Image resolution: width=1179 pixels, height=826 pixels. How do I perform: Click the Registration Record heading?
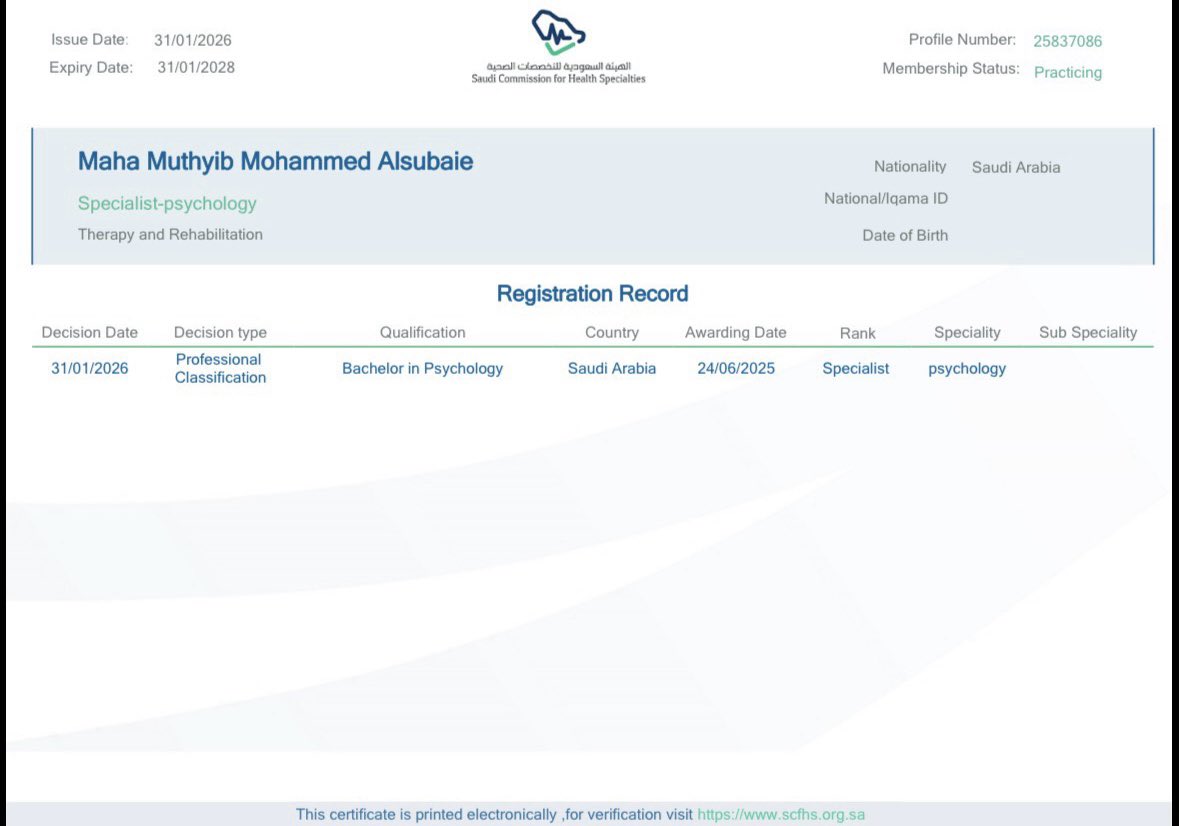pos(593,293)
